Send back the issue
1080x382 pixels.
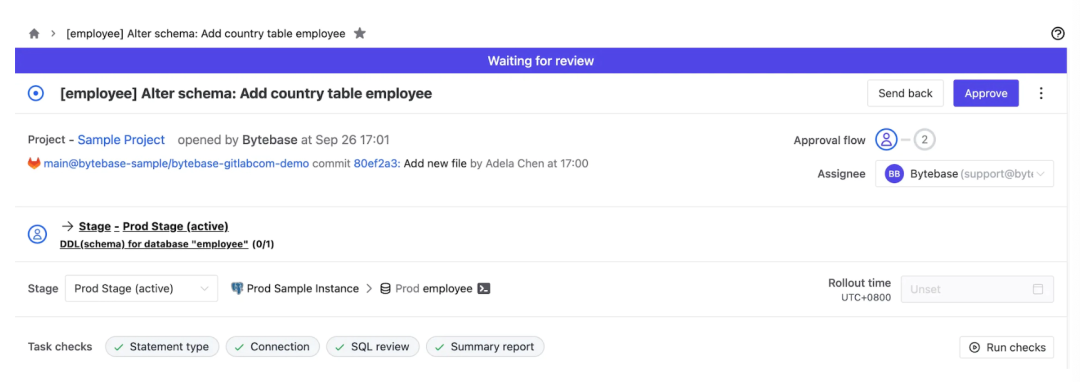point(905,94)
